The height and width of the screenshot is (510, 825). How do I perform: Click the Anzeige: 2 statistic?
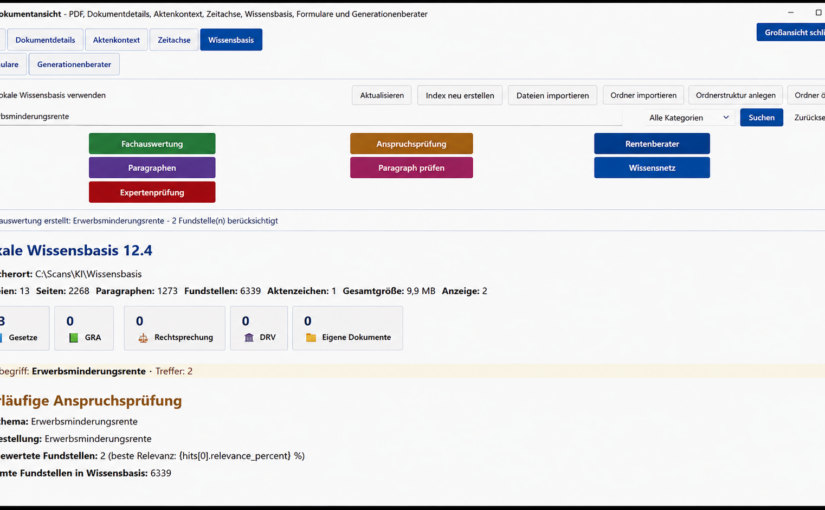point(465,291)
